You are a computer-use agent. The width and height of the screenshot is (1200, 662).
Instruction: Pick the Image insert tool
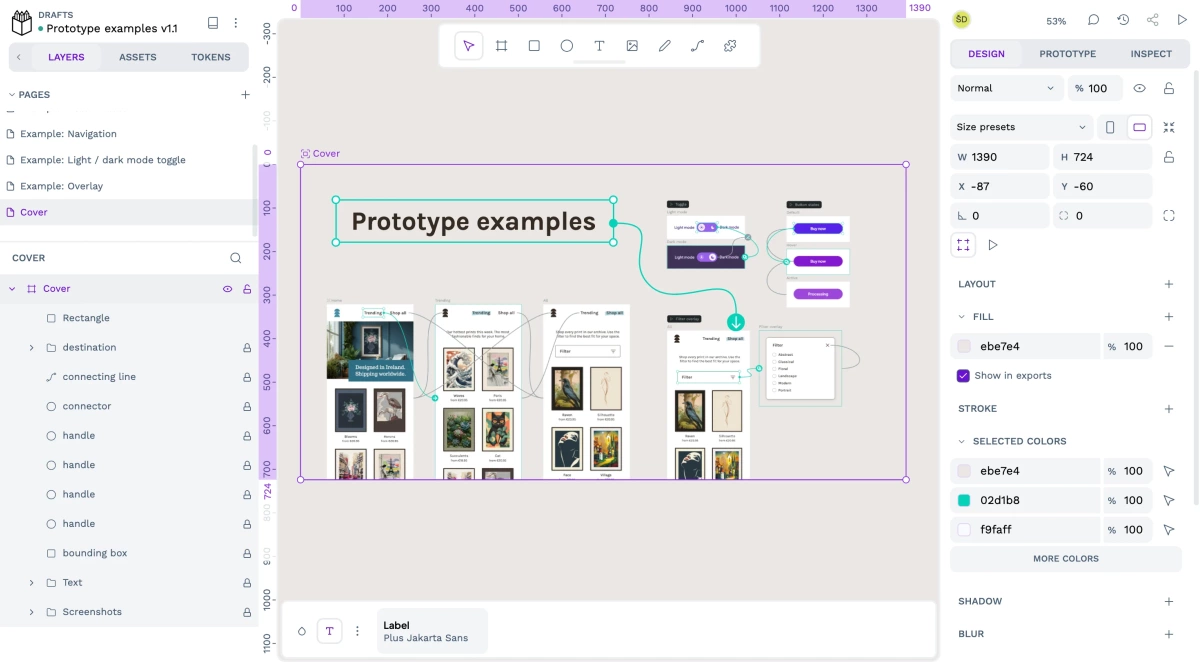pos(632,46)
